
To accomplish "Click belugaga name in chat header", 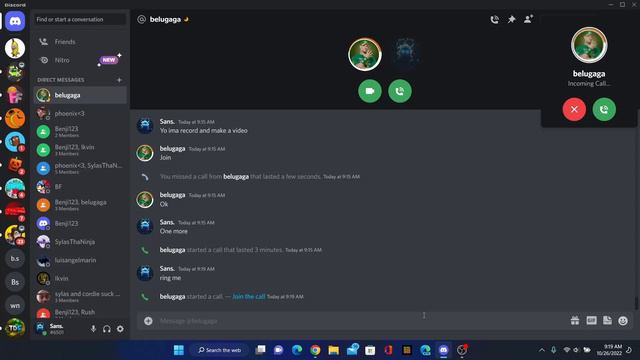I will pos(165,19).
